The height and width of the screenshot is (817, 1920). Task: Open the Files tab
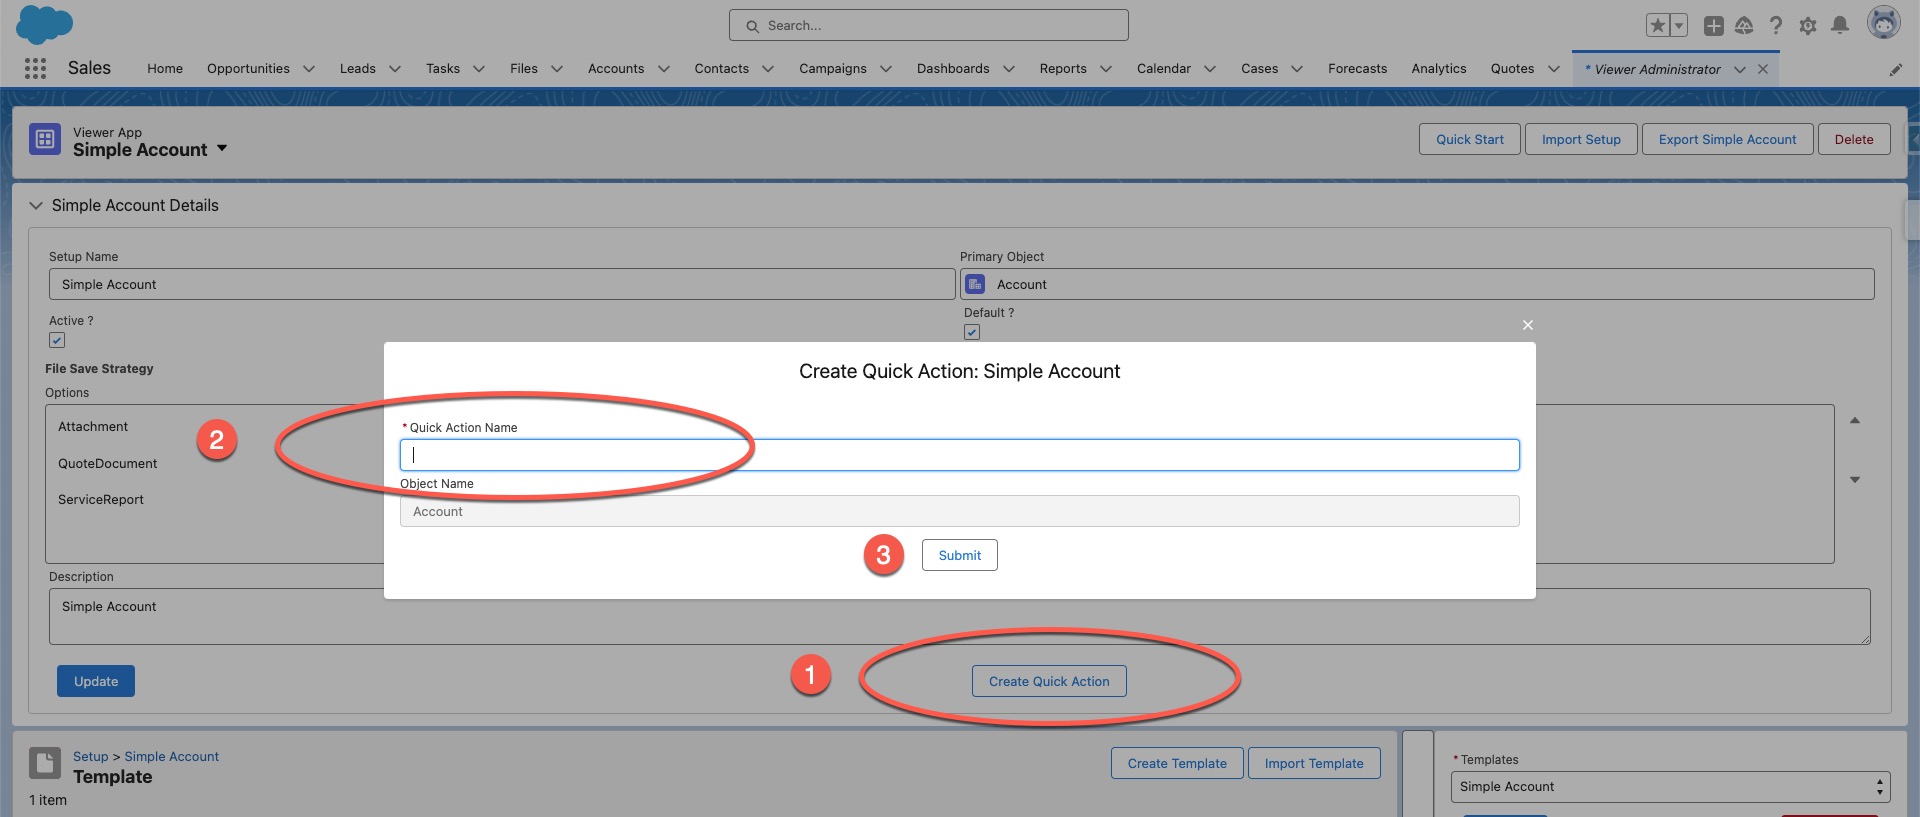click(524, 69)
